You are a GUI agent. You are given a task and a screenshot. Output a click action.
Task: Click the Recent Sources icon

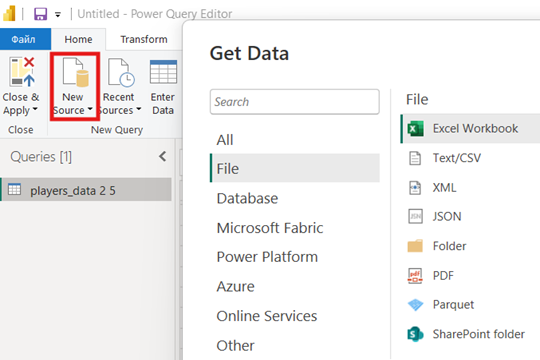[x=121, y=72]
